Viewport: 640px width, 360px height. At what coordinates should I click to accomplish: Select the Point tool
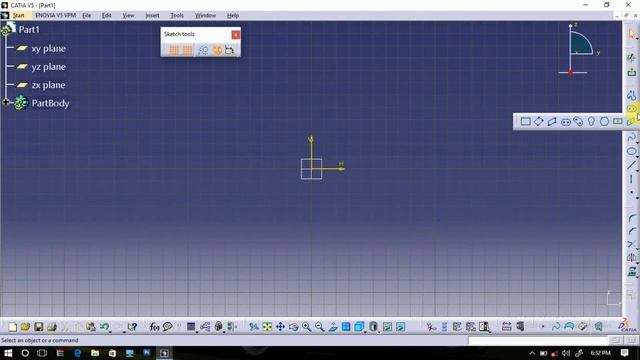[x=632, y=192]
